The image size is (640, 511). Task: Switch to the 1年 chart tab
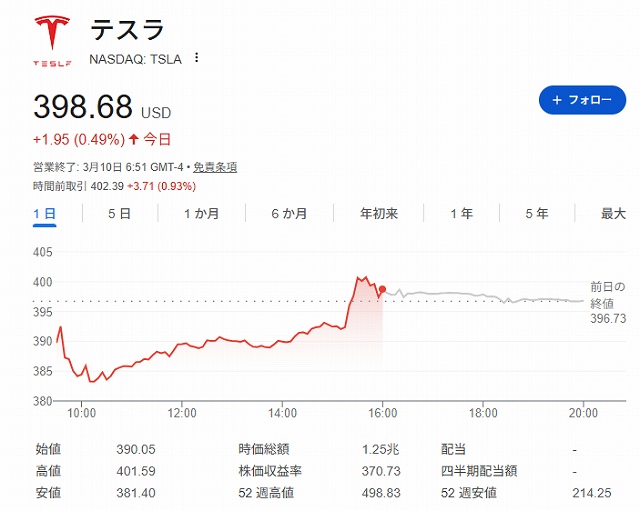coord(462,213)
